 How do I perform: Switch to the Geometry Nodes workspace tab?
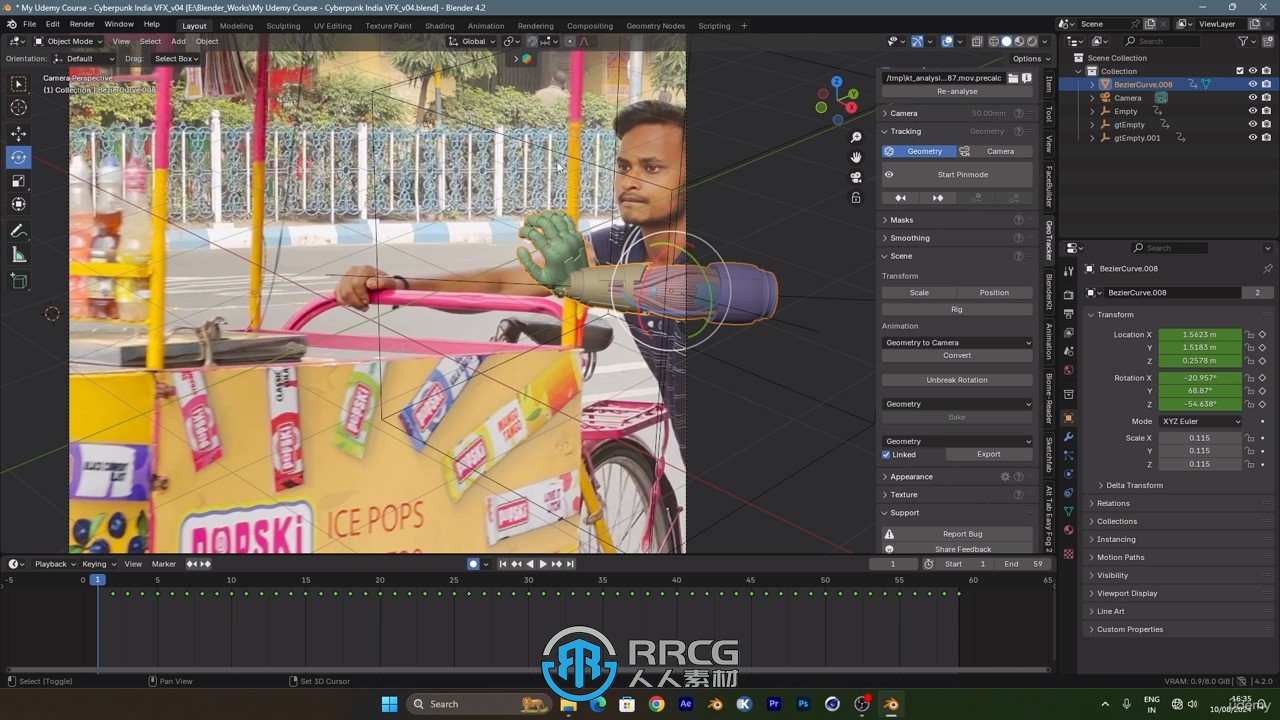(x=655, y=26)
